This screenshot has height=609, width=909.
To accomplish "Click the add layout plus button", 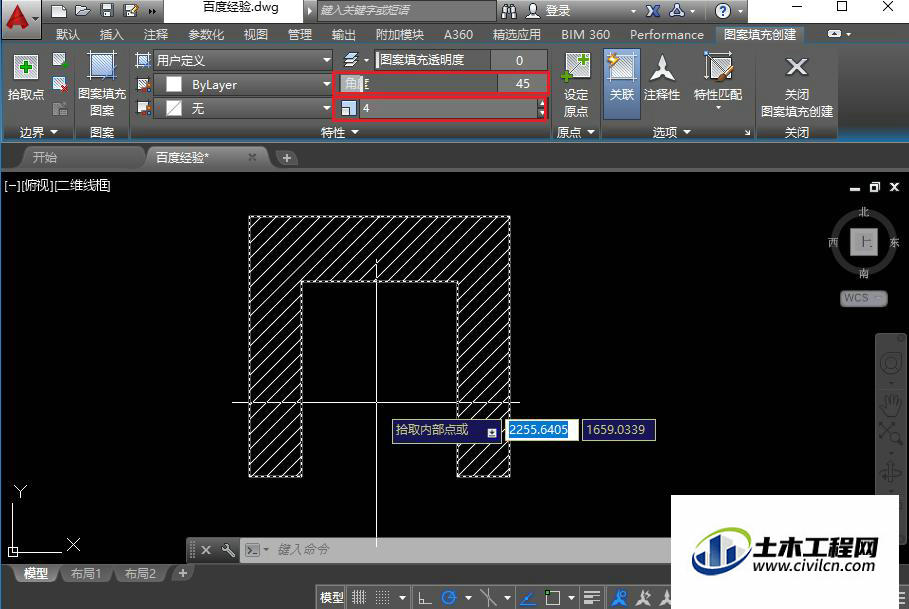I will (183, 574).
